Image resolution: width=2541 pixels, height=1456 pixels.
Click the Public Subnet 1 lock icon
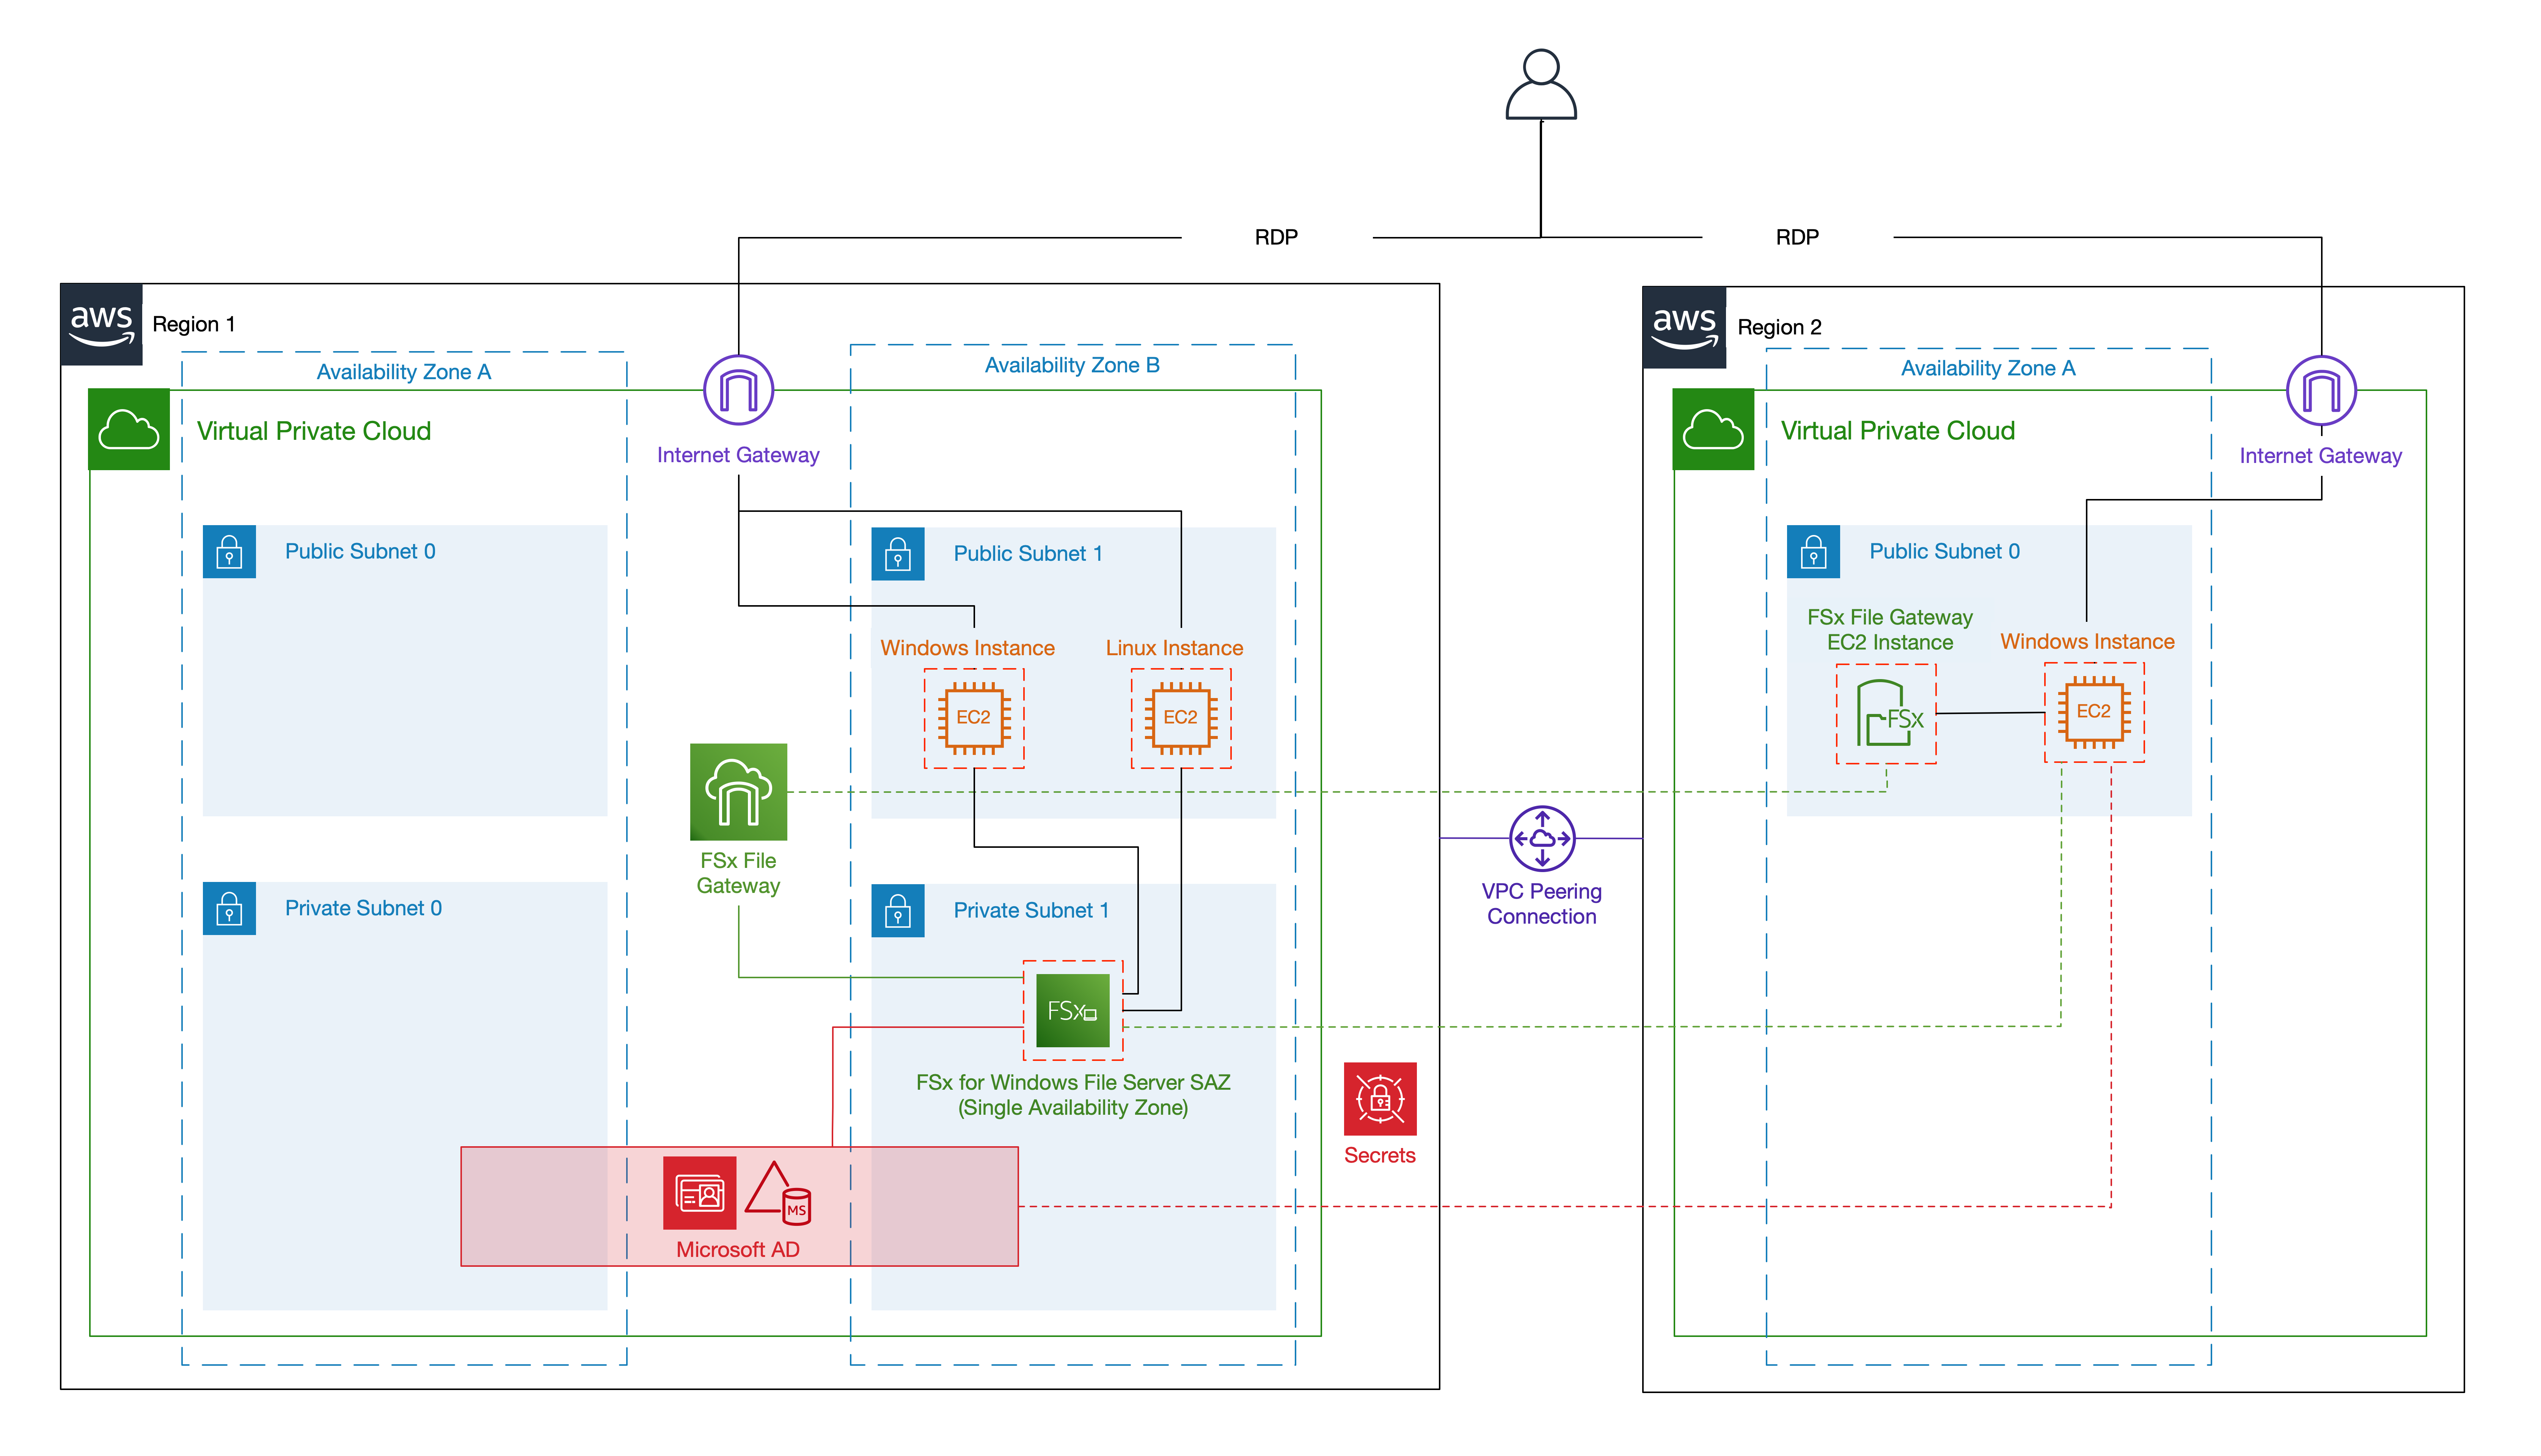(x=898, y=554)
